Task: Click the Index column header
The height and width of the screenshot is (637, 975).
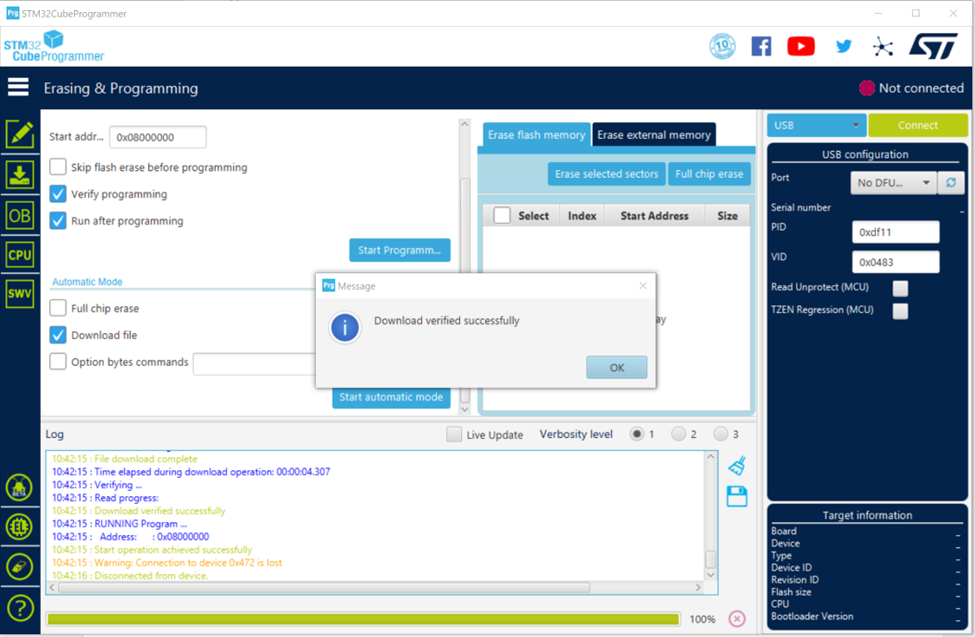Action: pos(582,216)
